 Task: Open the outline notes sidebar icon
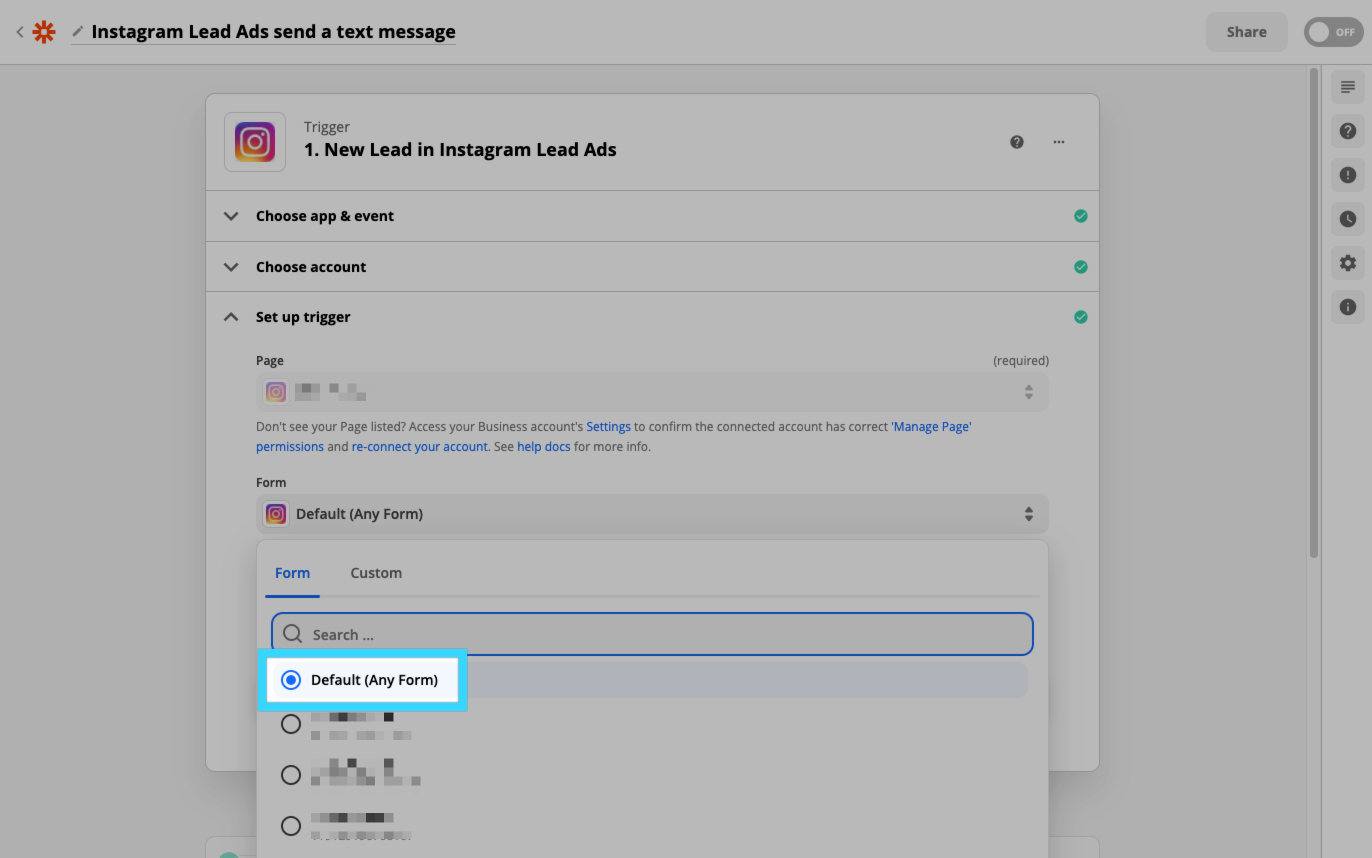click(x=1348, y=88)
